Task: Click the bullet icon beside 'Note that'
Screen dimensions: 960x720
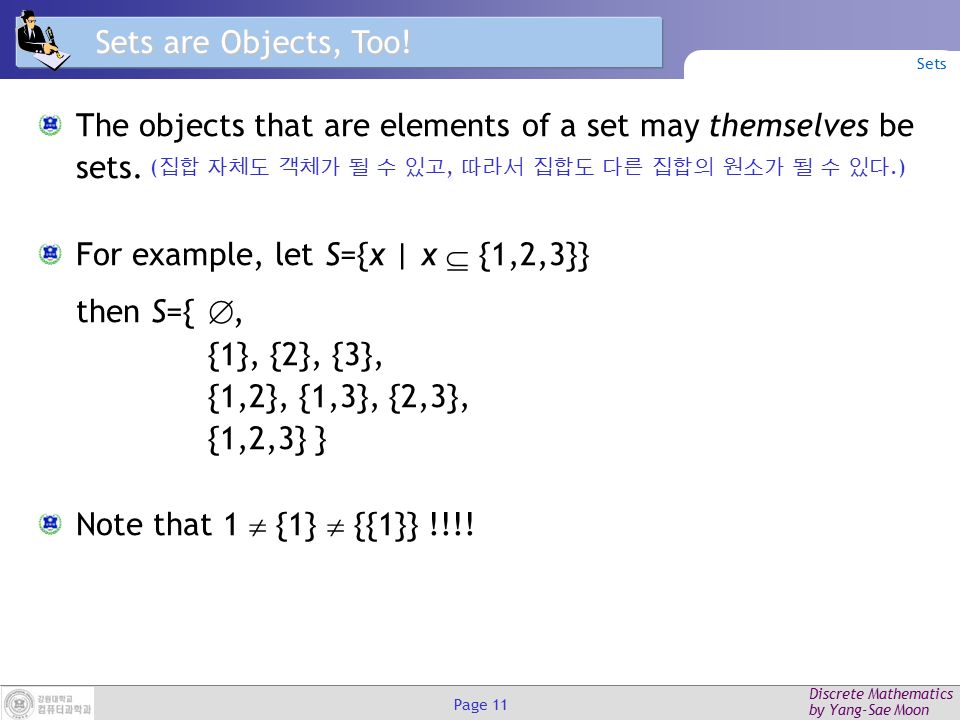Action: (x=50, y=524)
